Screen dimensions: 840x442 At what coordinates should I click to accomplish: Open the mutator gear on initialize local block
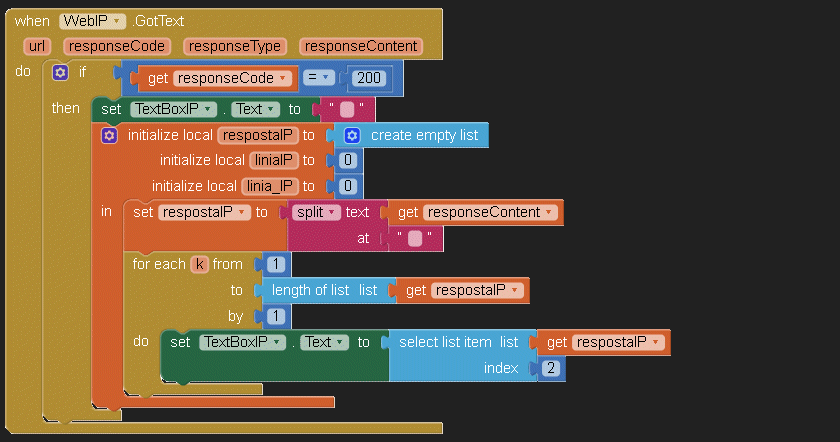(x=110, y=135)
